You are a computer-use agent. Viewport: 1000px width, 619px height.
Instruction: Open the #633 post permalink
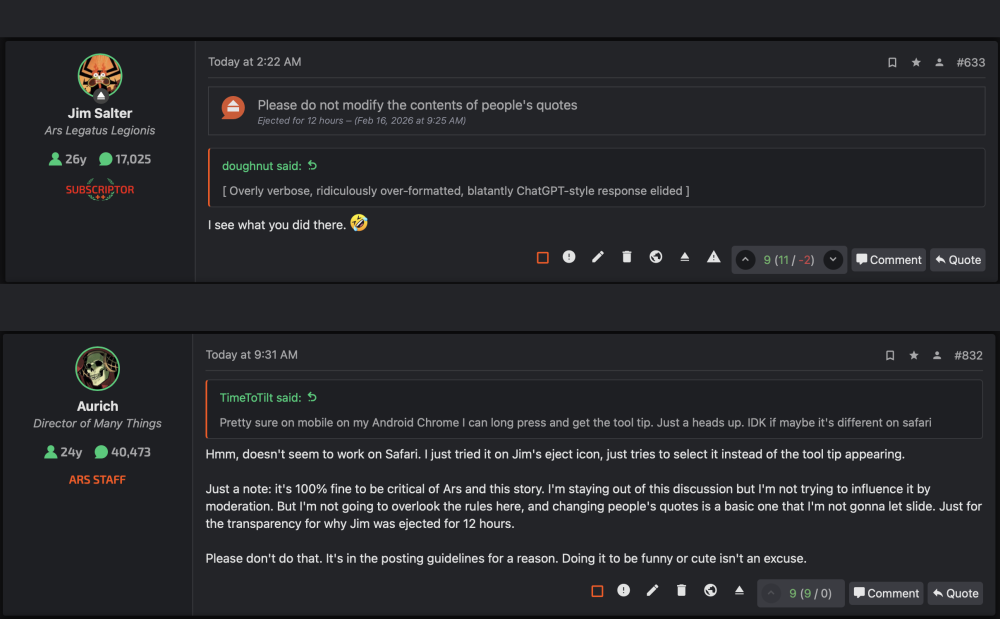(x=970, y=63)
